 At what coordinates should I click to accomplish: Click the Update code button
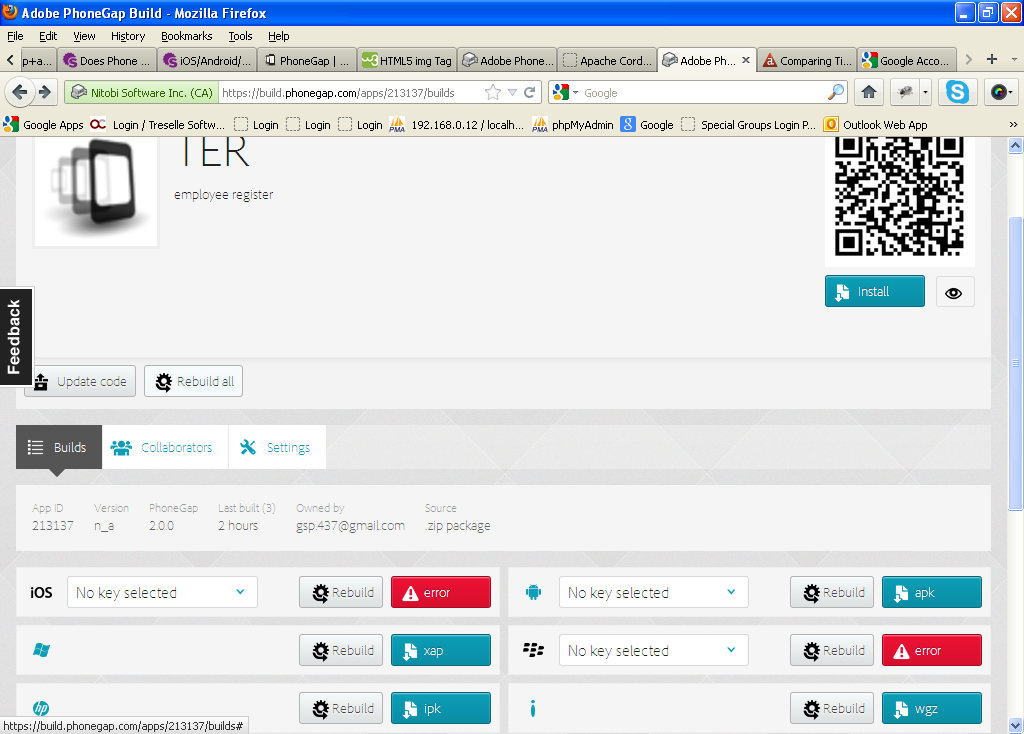click(x=80, y=382)
